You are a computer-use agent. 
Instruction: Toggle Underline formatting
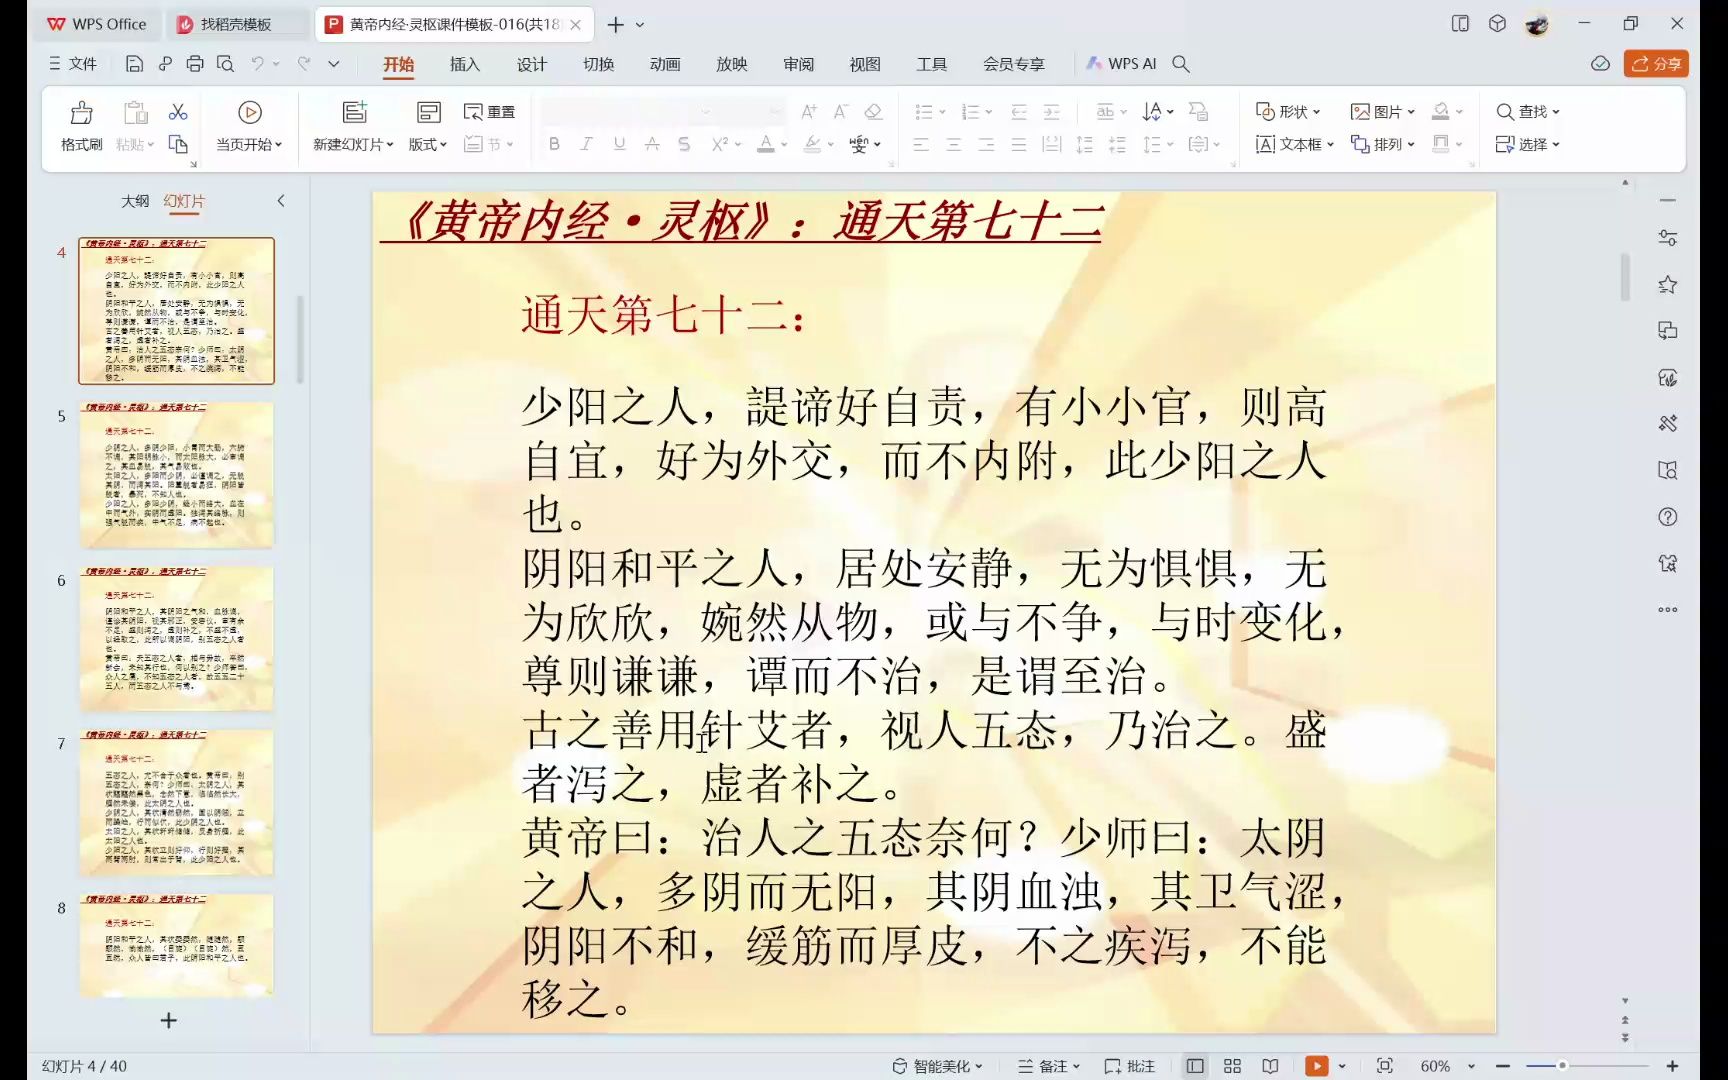tap(620, 144)
